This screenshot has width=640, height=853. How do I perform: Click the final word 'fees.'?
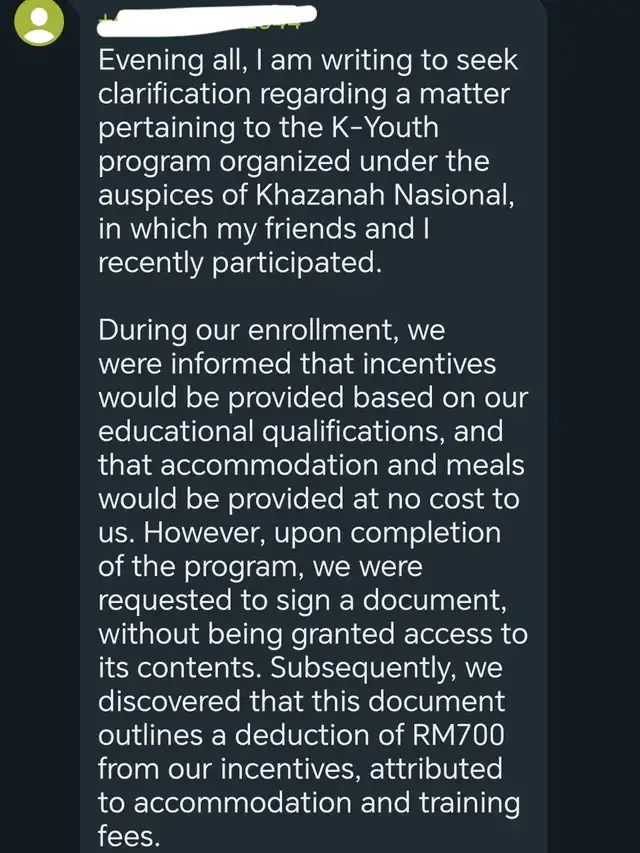coord(130,836)
